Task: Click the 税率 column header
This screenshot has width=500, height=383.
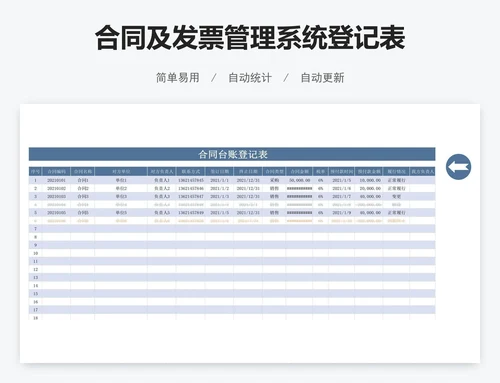Action: (321, 172)
